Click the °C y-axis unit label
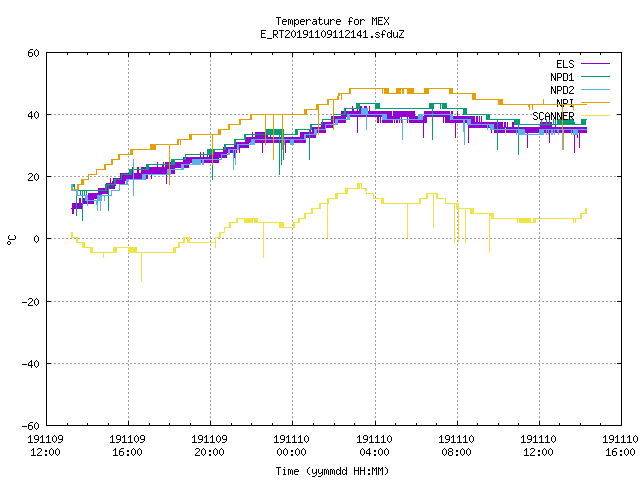The image size is (640, 480). pyautogui.click(x=11, y=240)
